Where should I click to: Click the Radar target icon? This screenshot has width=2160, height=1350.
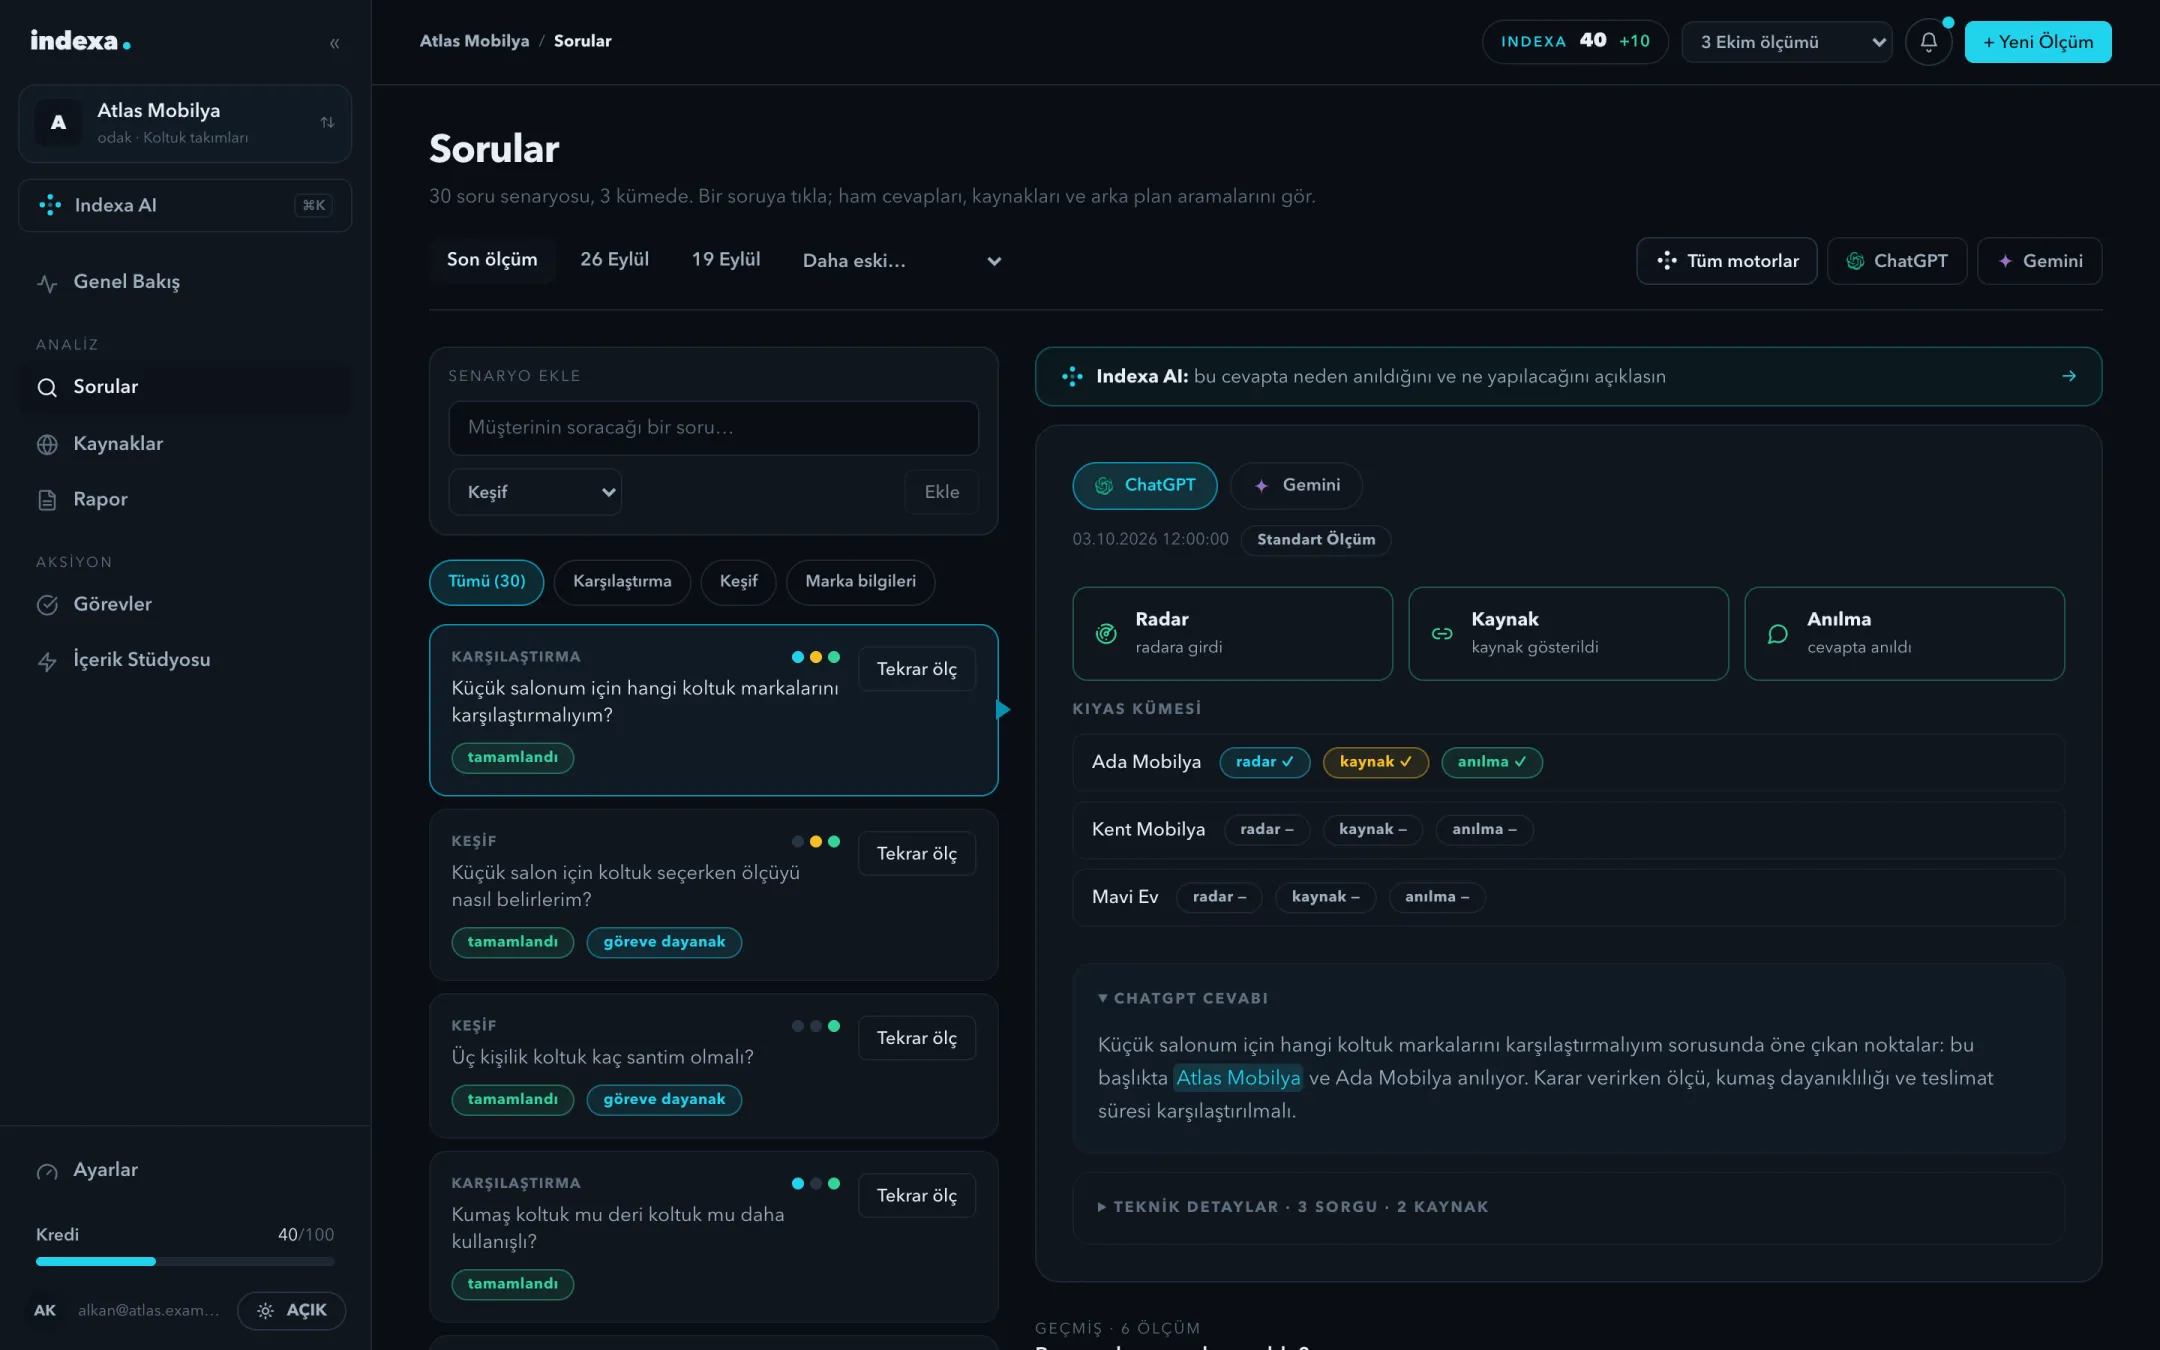pos(1106,633)
